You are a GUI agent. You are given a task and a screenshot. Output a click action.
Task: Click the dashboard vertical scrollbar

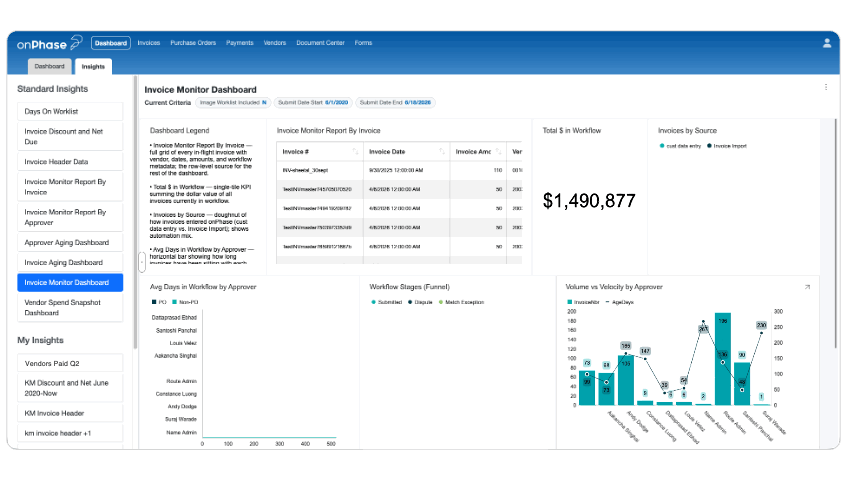836,234
